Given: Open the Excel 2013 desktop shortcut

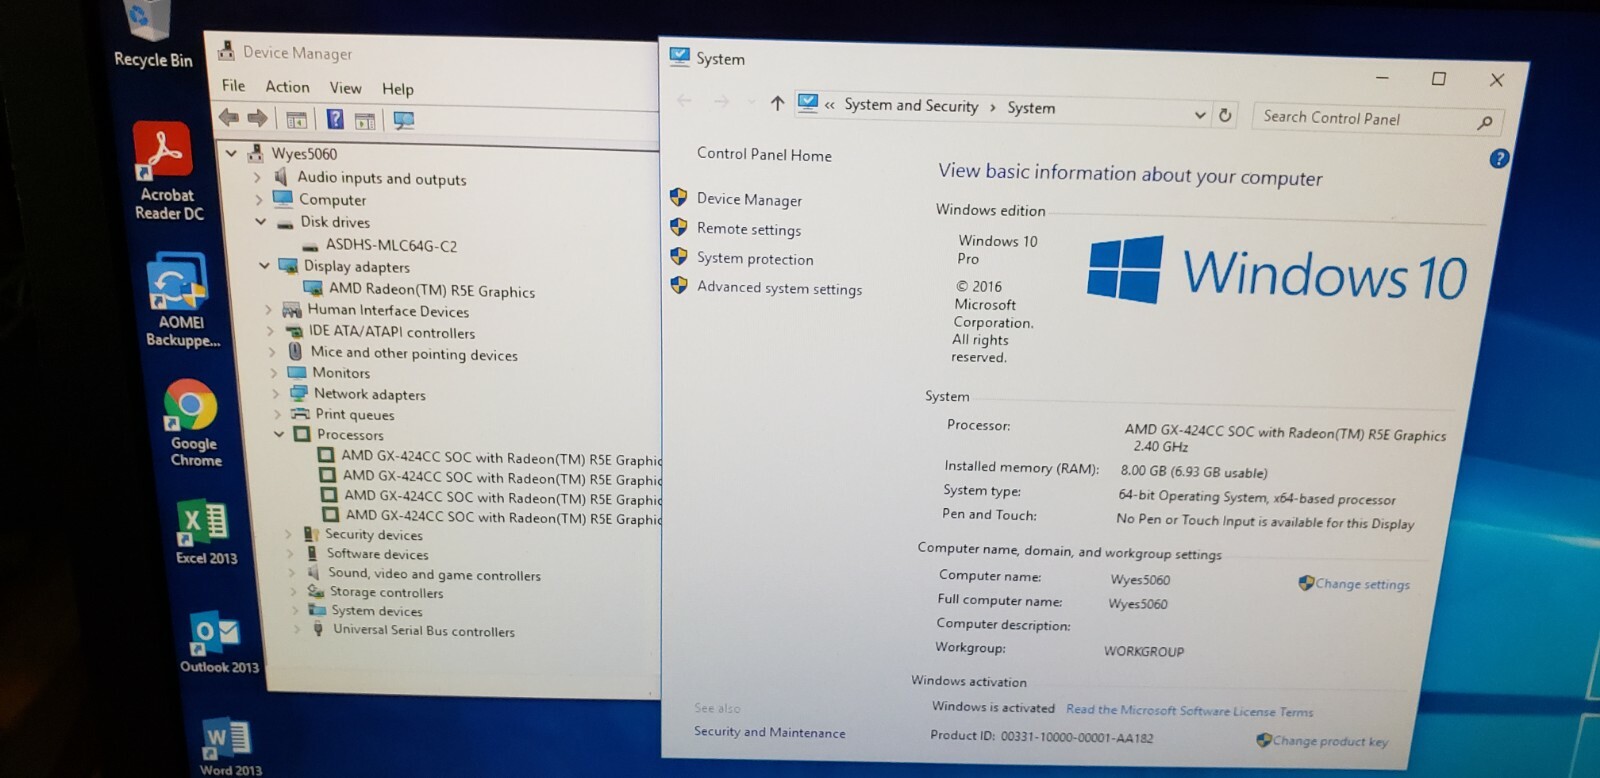Looking at the screenshot, I should pyautogui.click(x=205, y=534).
